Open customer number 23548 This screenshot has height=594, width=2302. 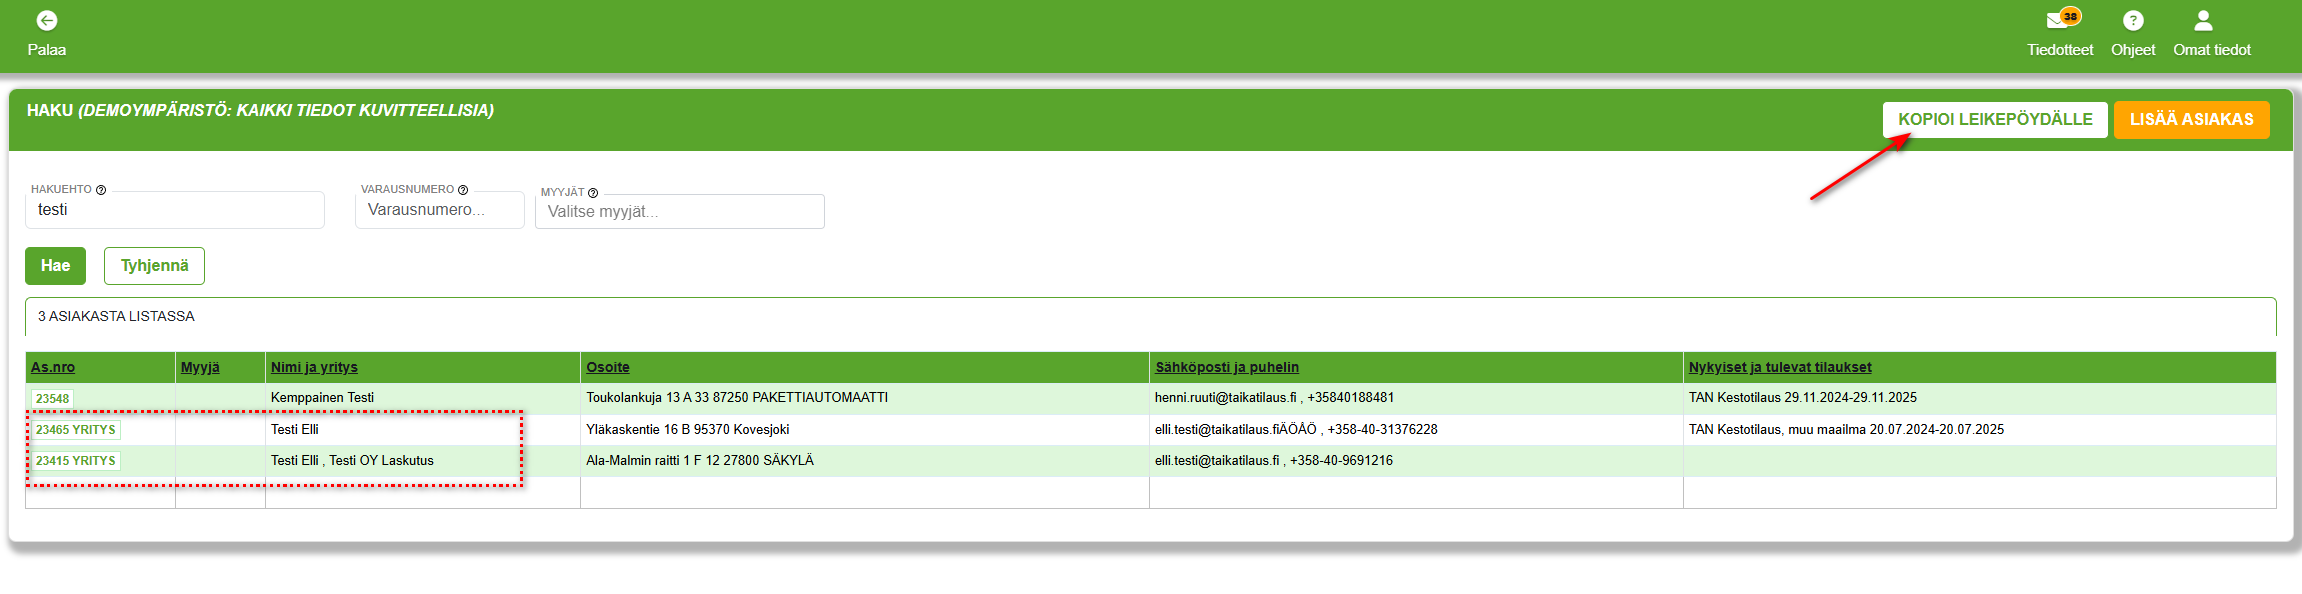(53, 398)
